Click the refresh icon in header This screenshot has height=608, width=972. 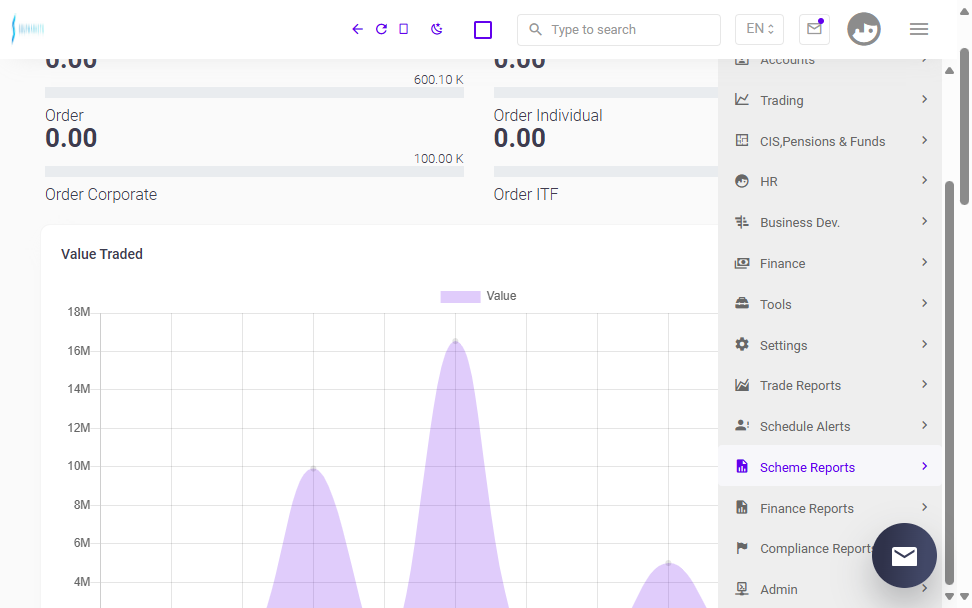[381, 29]
